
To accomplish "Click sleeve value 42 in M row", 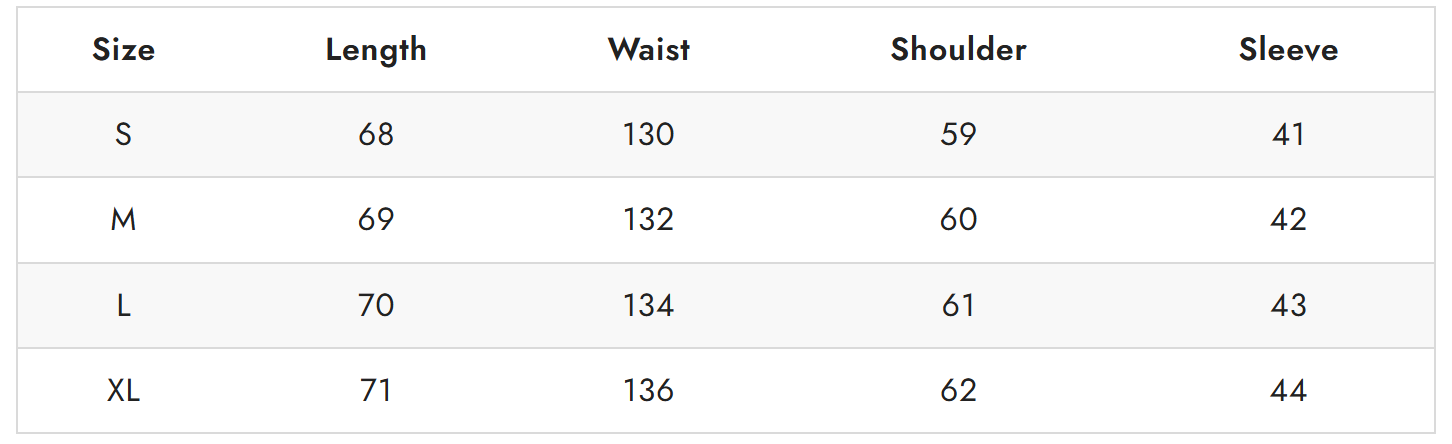I will (x=1288, y=220).
